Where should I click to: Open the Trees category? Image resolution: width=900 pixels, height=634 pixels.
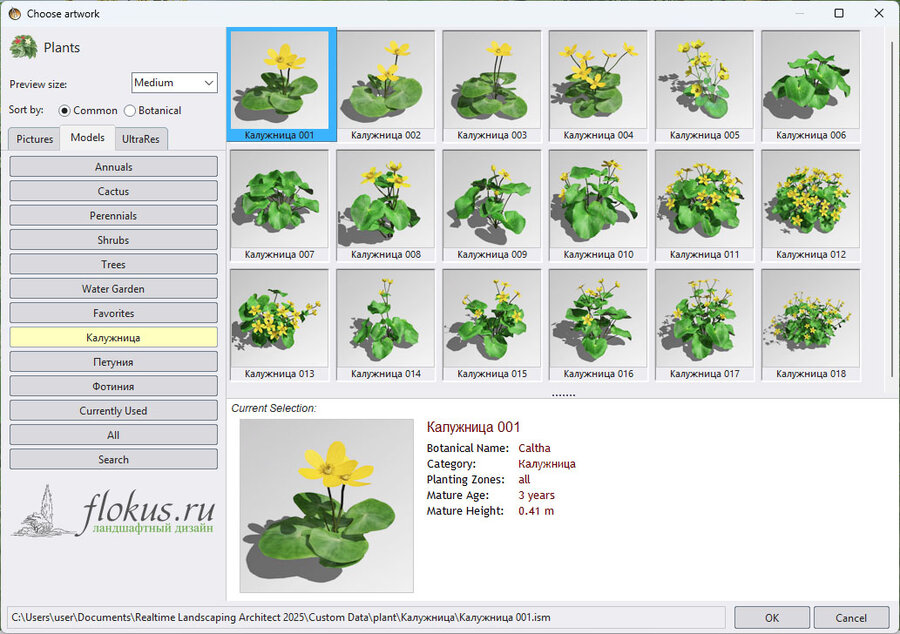[114, 265]
